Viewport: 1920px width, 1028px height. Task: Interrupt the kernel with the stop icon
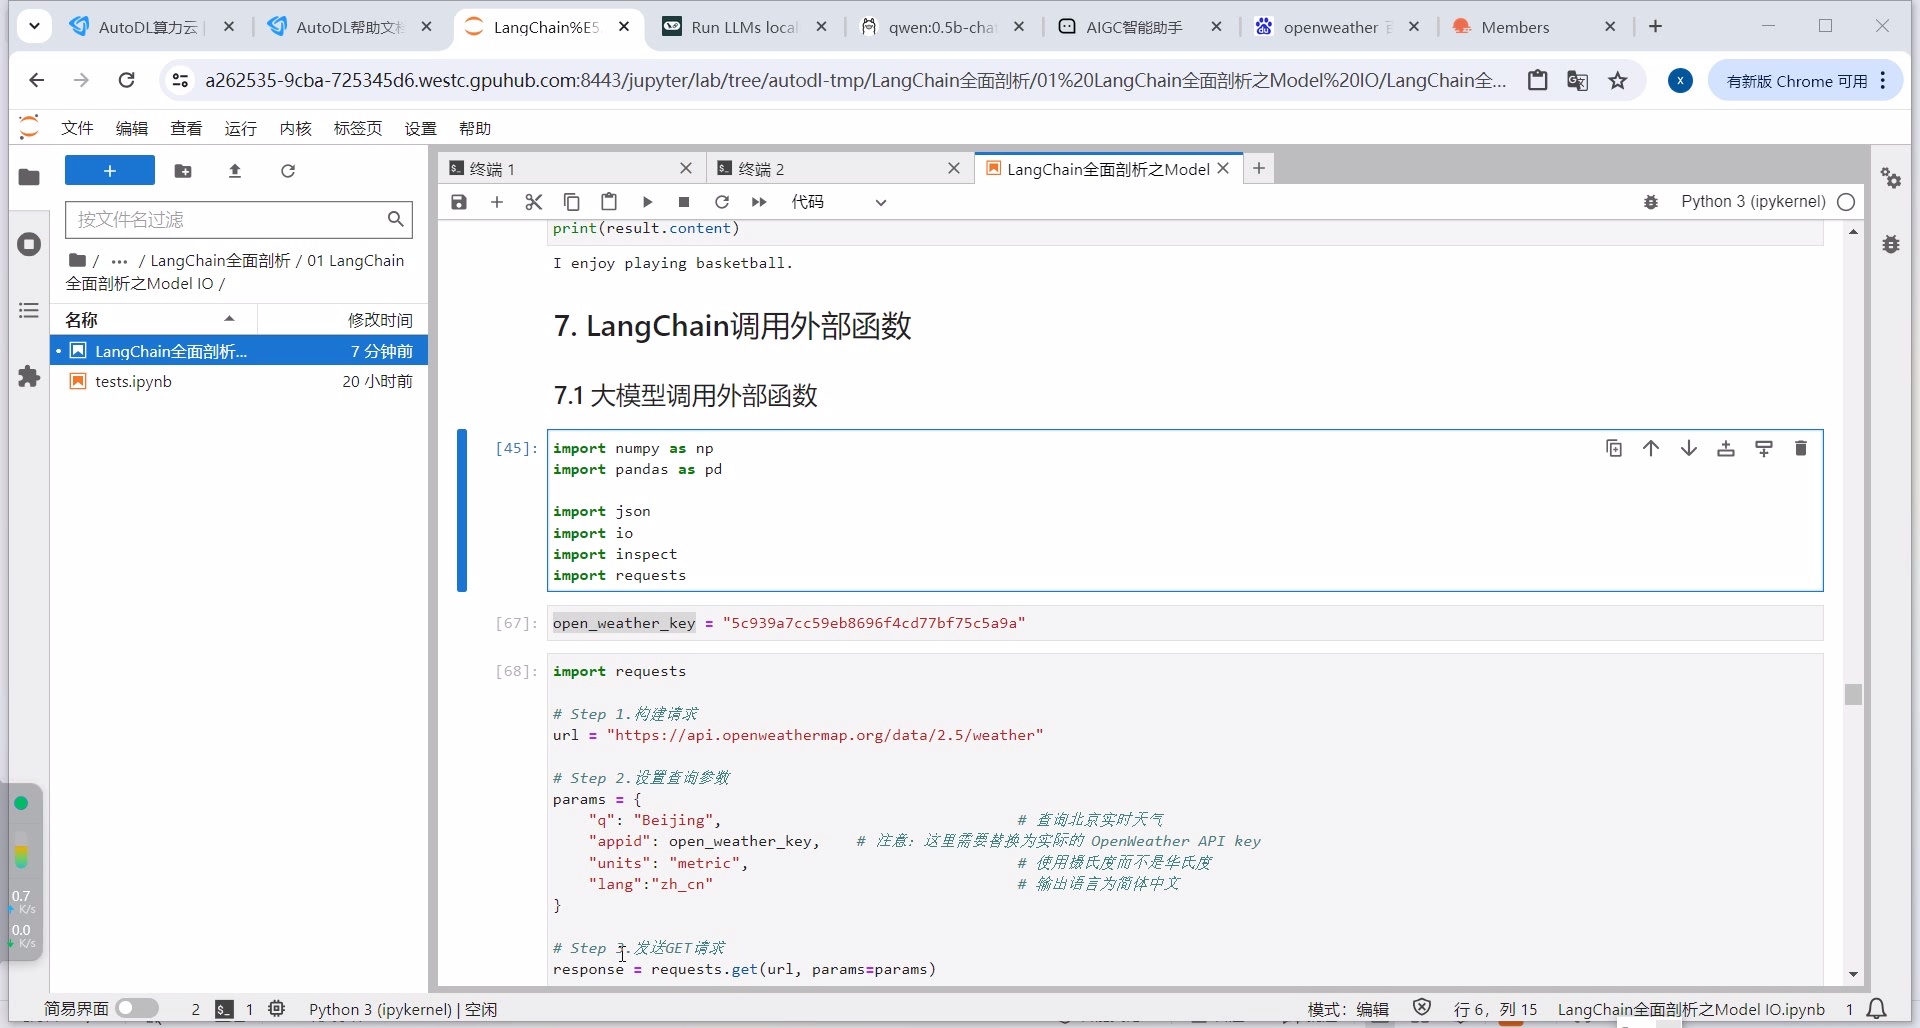[684, 202]
